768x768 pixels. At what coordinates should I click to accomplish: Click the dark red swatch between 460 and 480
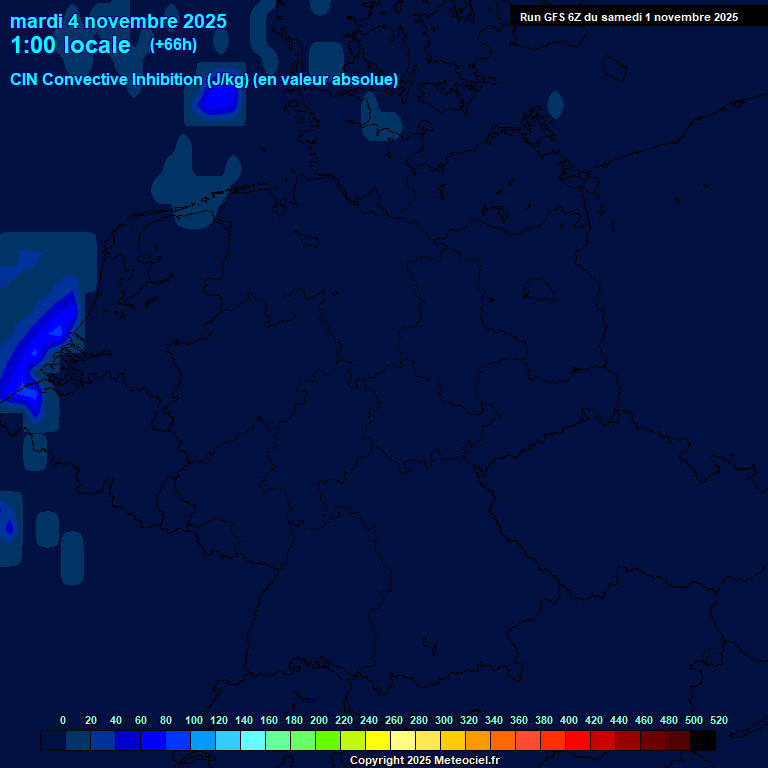pyautogui.click(x=653, y=740)
